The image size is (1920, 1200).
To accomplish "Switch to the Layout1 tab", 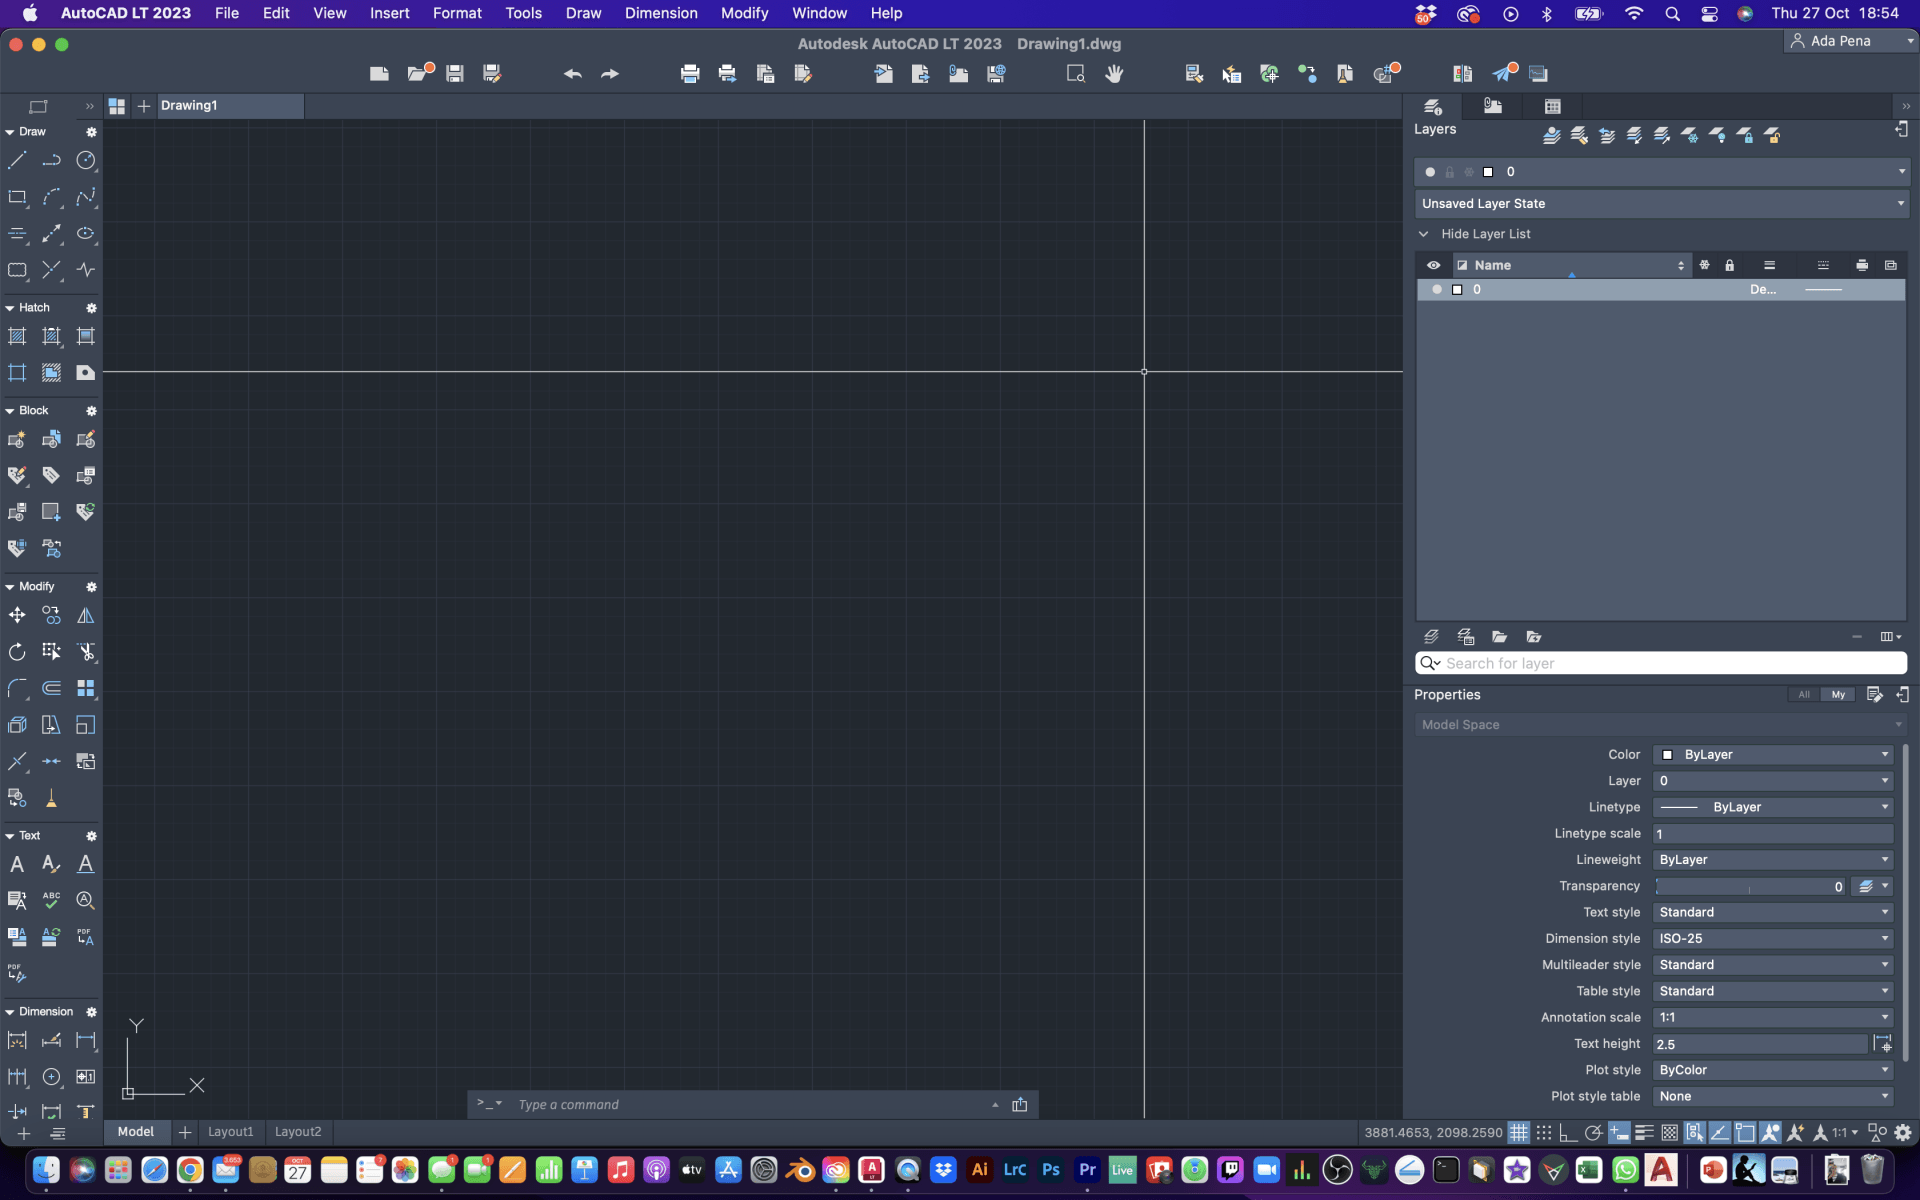I will [230, 1131].
